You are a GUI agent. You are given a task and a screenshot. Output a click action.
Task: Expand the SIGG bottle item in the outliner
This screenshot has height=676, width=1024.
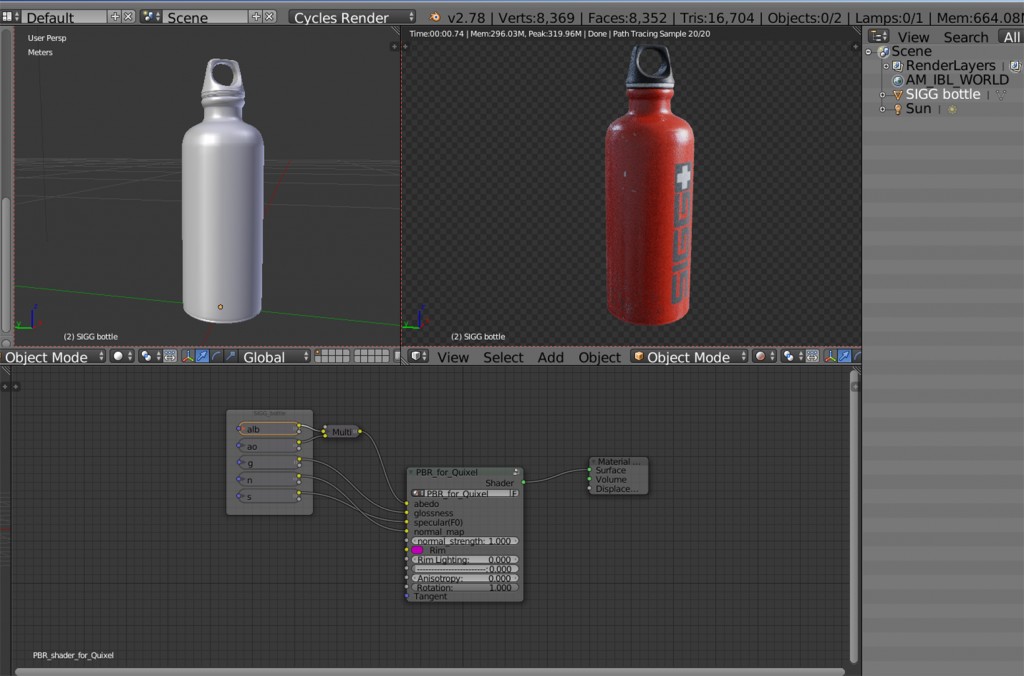(882, 94)
